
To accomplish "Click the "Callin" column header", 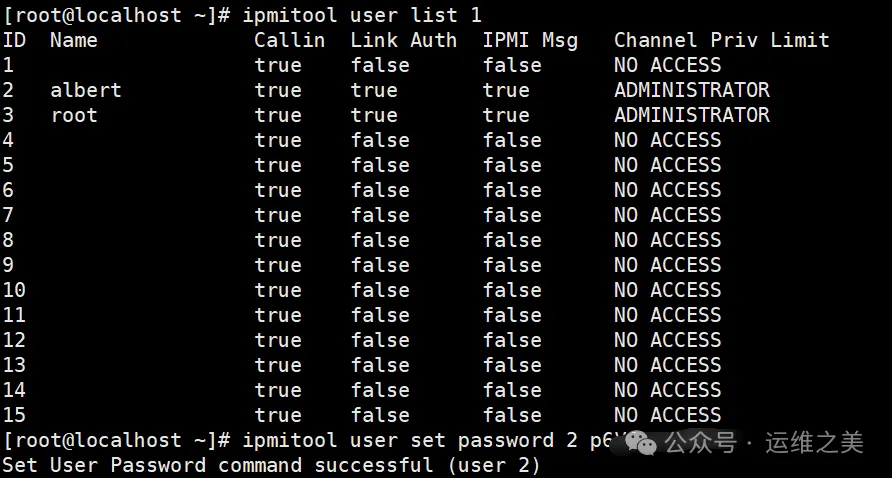I will (289, 40).
